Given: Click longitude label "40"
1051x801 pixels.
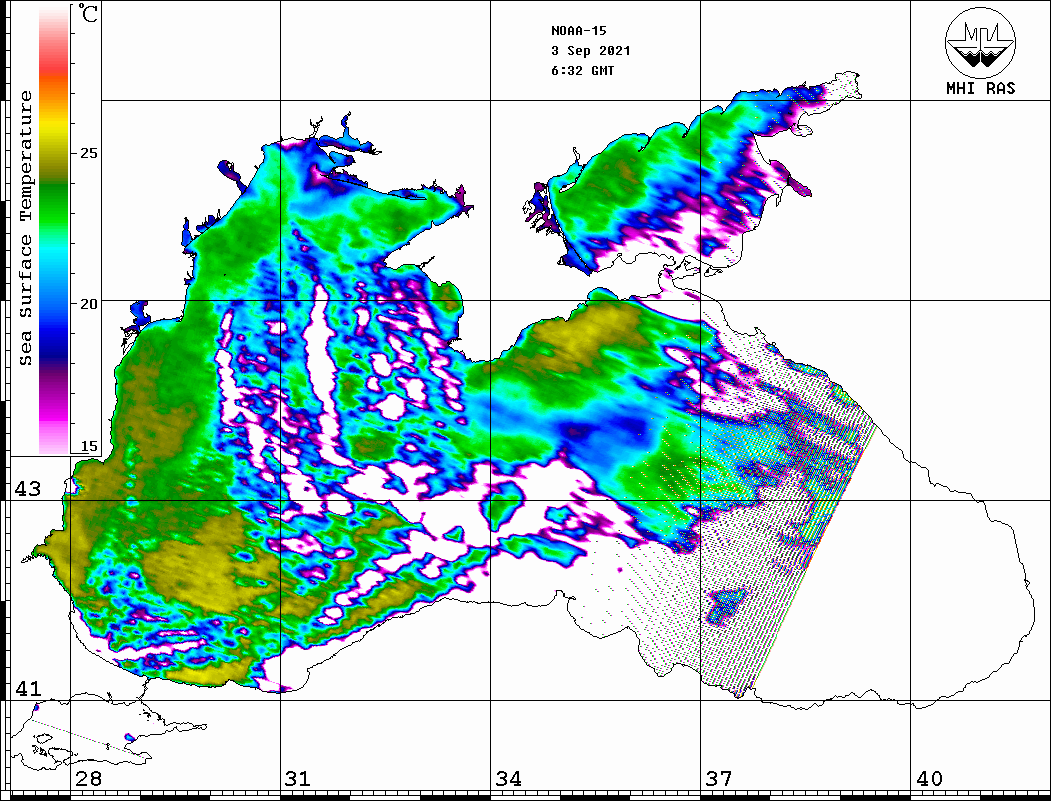Looking at the screenshot, I should tap(929, 779).
